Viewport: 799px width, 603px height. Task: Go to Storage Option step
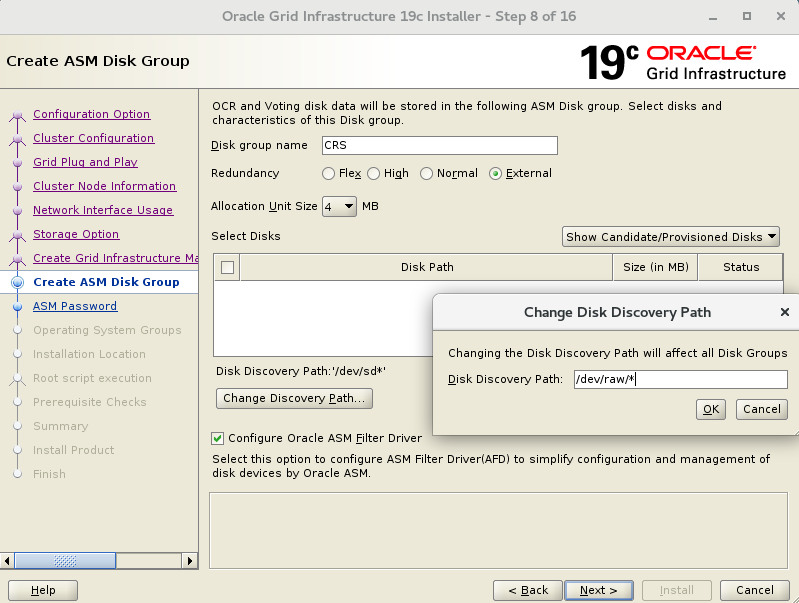click(76, 234)
